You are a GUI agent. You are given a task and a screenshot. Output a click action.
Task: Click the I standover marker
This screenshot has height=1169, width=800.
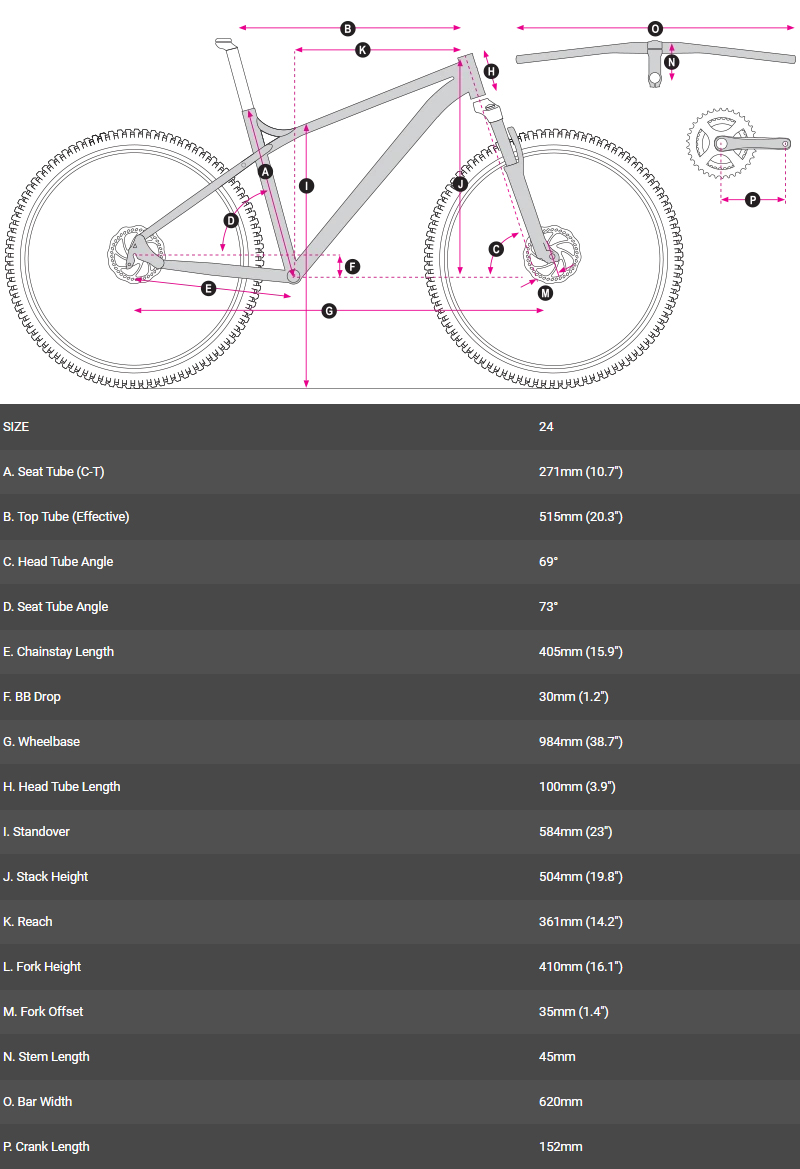(x=306, y=185)
